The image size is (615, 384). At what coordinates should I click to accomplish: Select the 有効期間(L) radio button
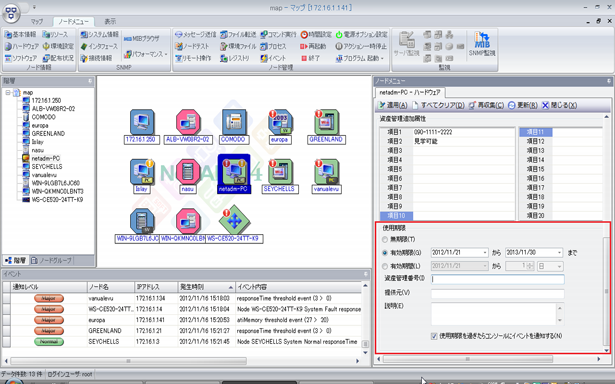(x=385, y=266)
